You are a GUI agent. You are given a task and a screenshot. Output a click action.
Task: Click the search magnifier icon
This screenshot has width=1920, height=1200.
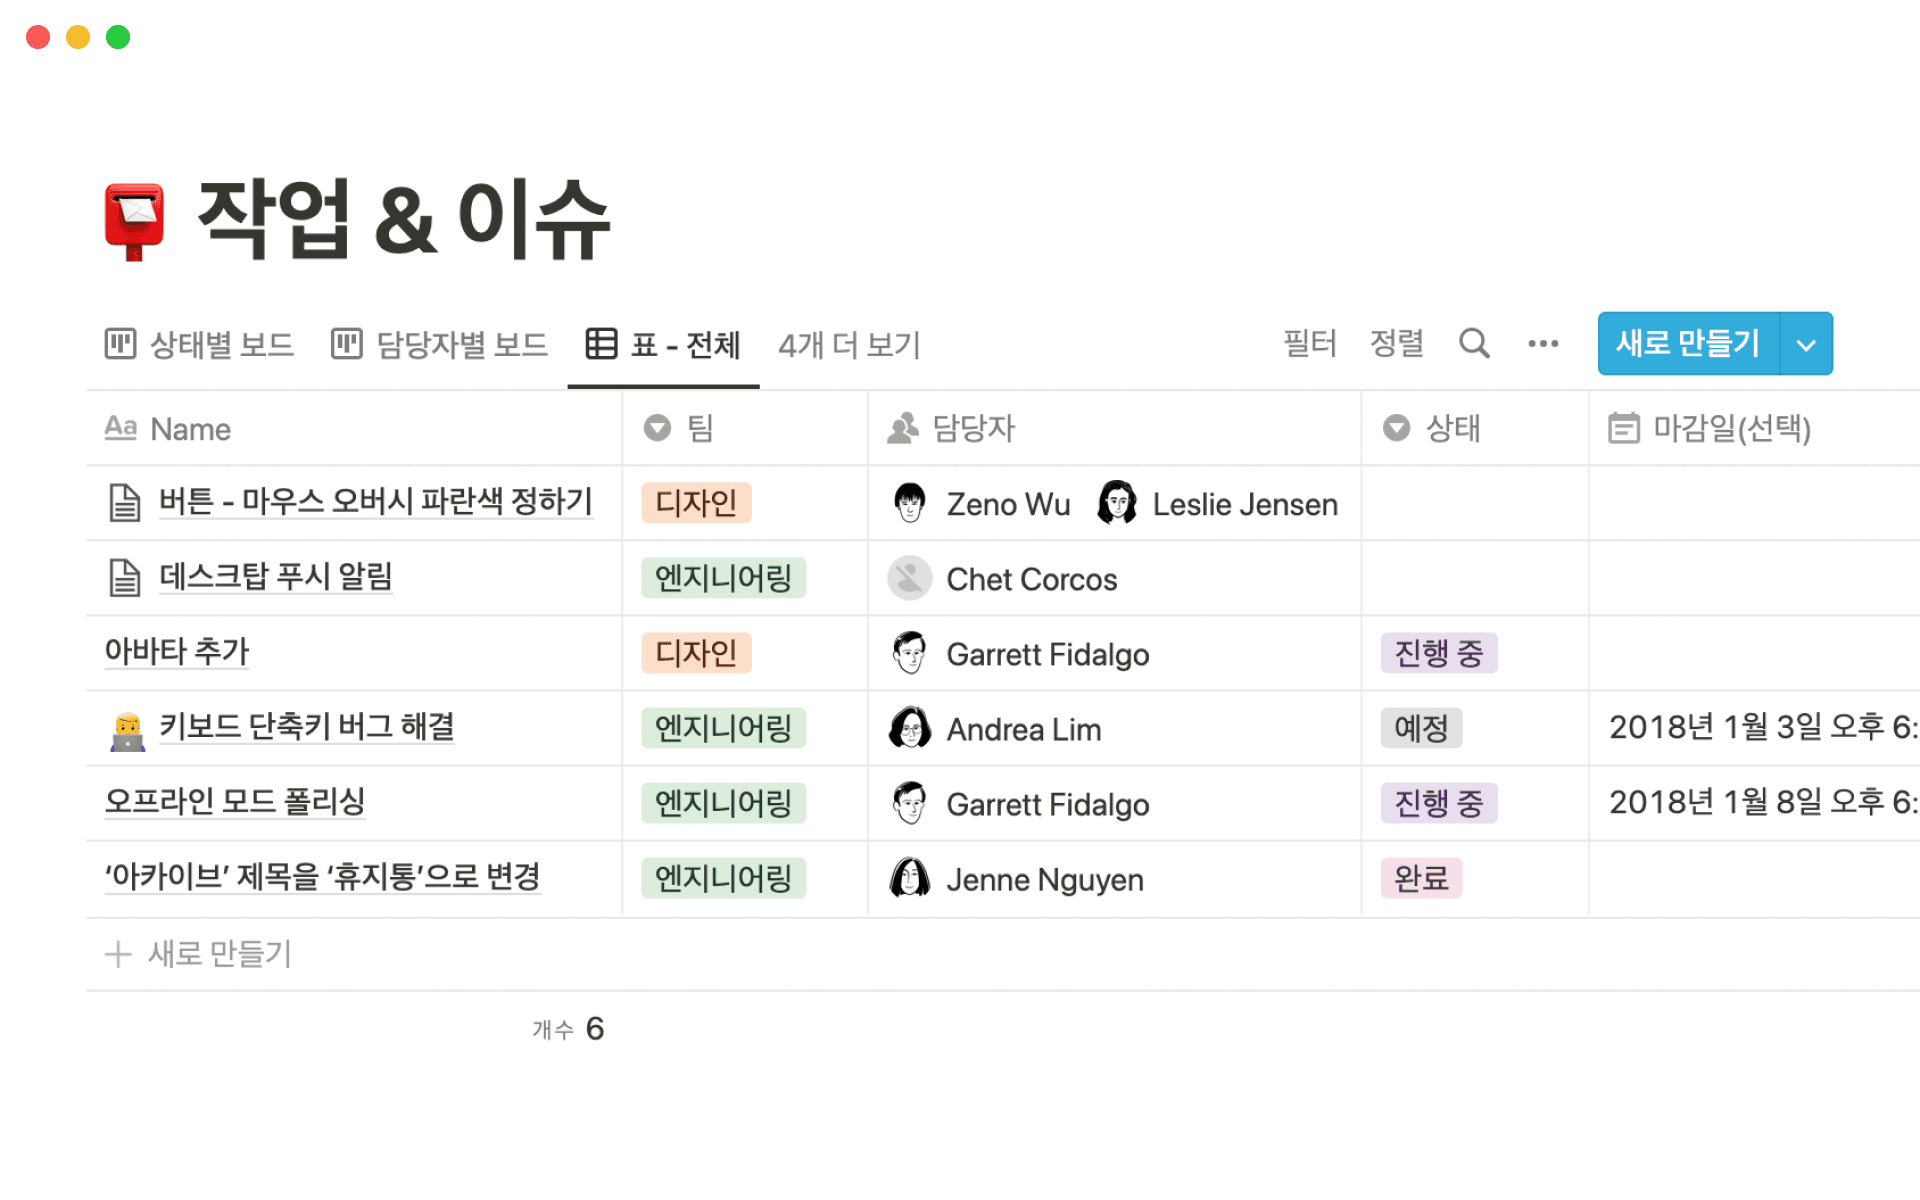pyautogui.click(x=1473, y=343)
